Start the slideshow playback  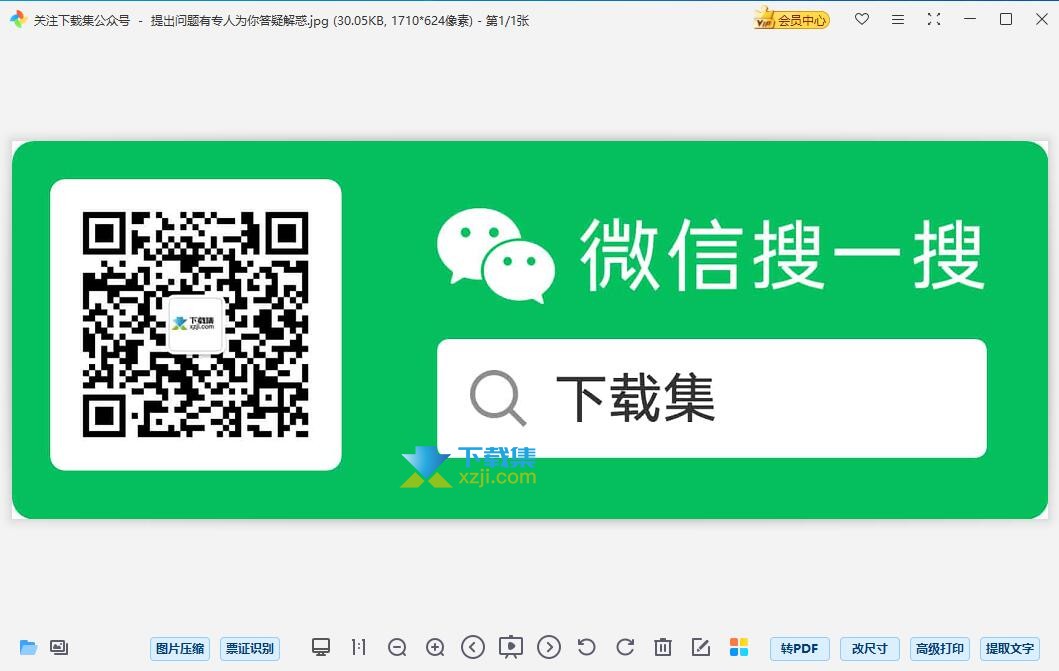pos(511,648)
